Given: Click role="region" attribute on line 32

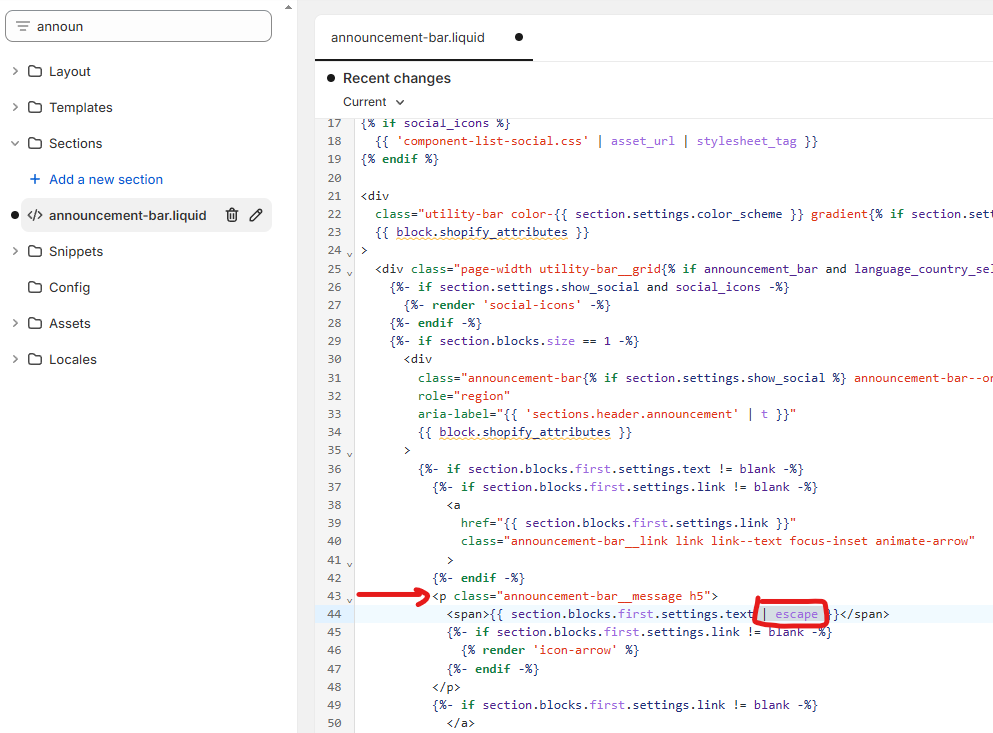Looking at the screenshot, I should click(x=464, y=396).
